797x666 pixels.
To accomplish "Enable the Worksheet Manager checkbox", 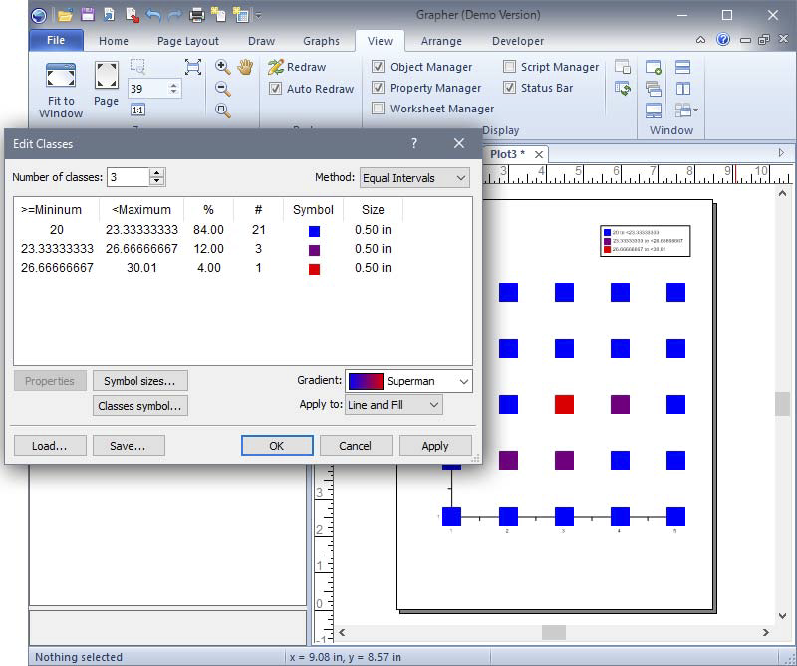I will pyautogui.click(x=378, y=108).
